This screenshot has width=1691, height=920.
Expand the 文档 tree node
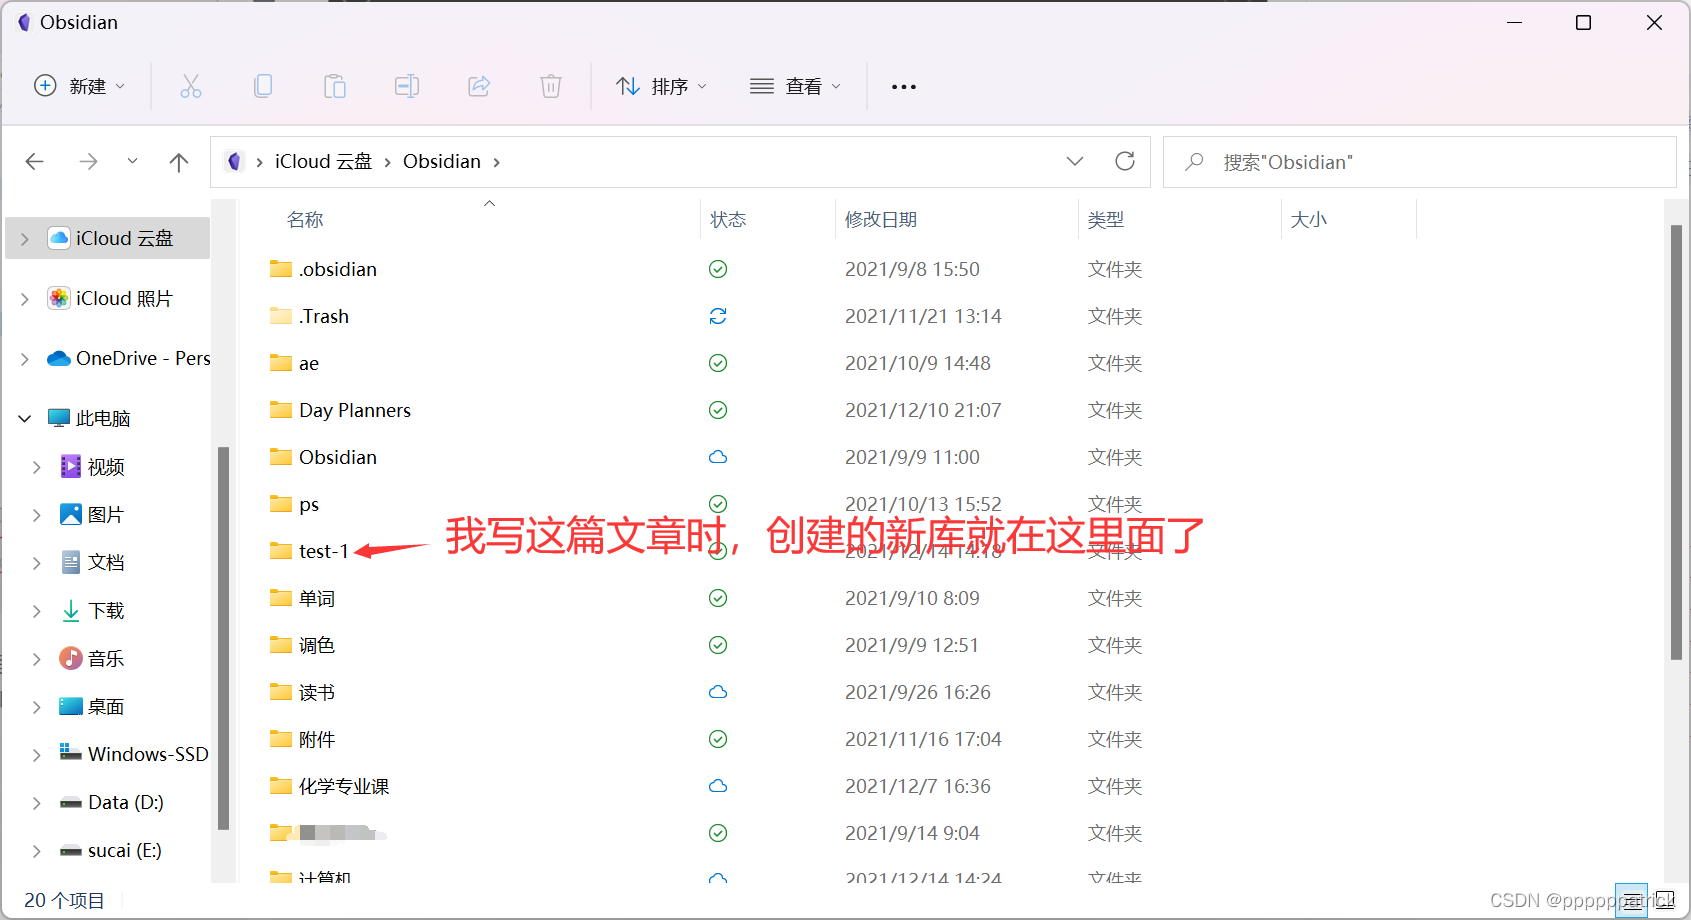pyautogui.click(x=37, y=562)
